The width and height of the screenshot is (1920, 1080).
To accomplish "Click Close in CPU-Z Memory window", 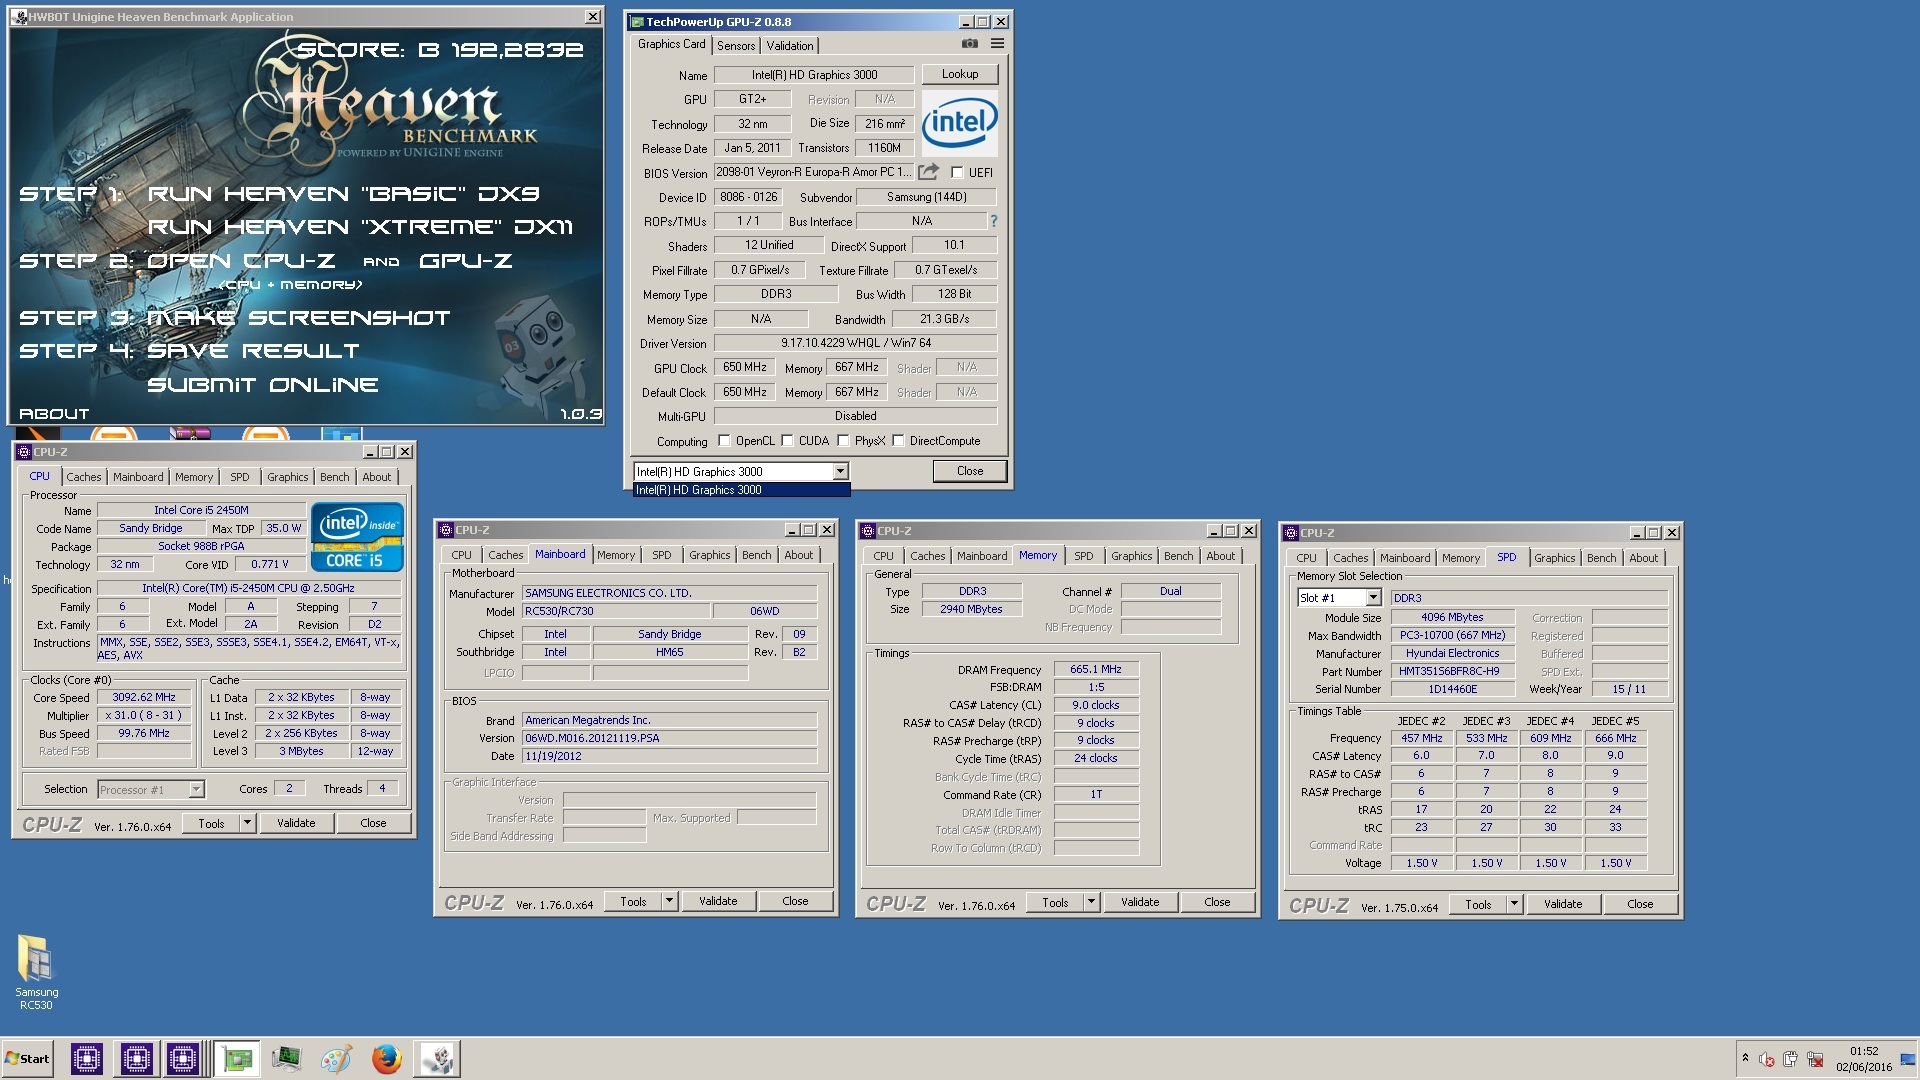I will [x=1217, y=902].
